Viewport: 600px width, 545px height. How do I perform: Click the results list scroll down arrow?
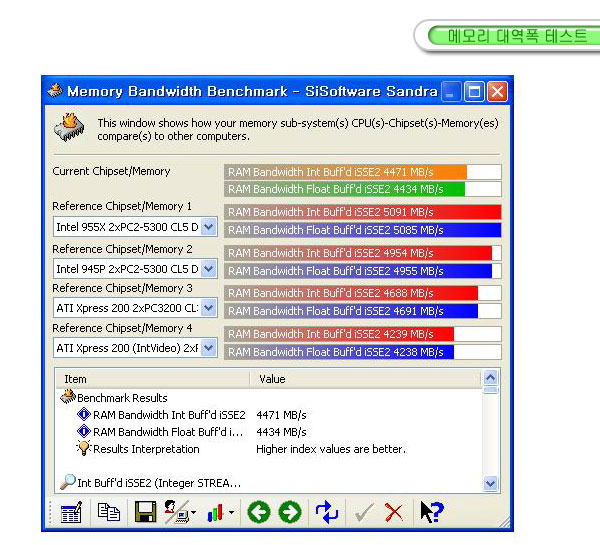tap(491, 483)
